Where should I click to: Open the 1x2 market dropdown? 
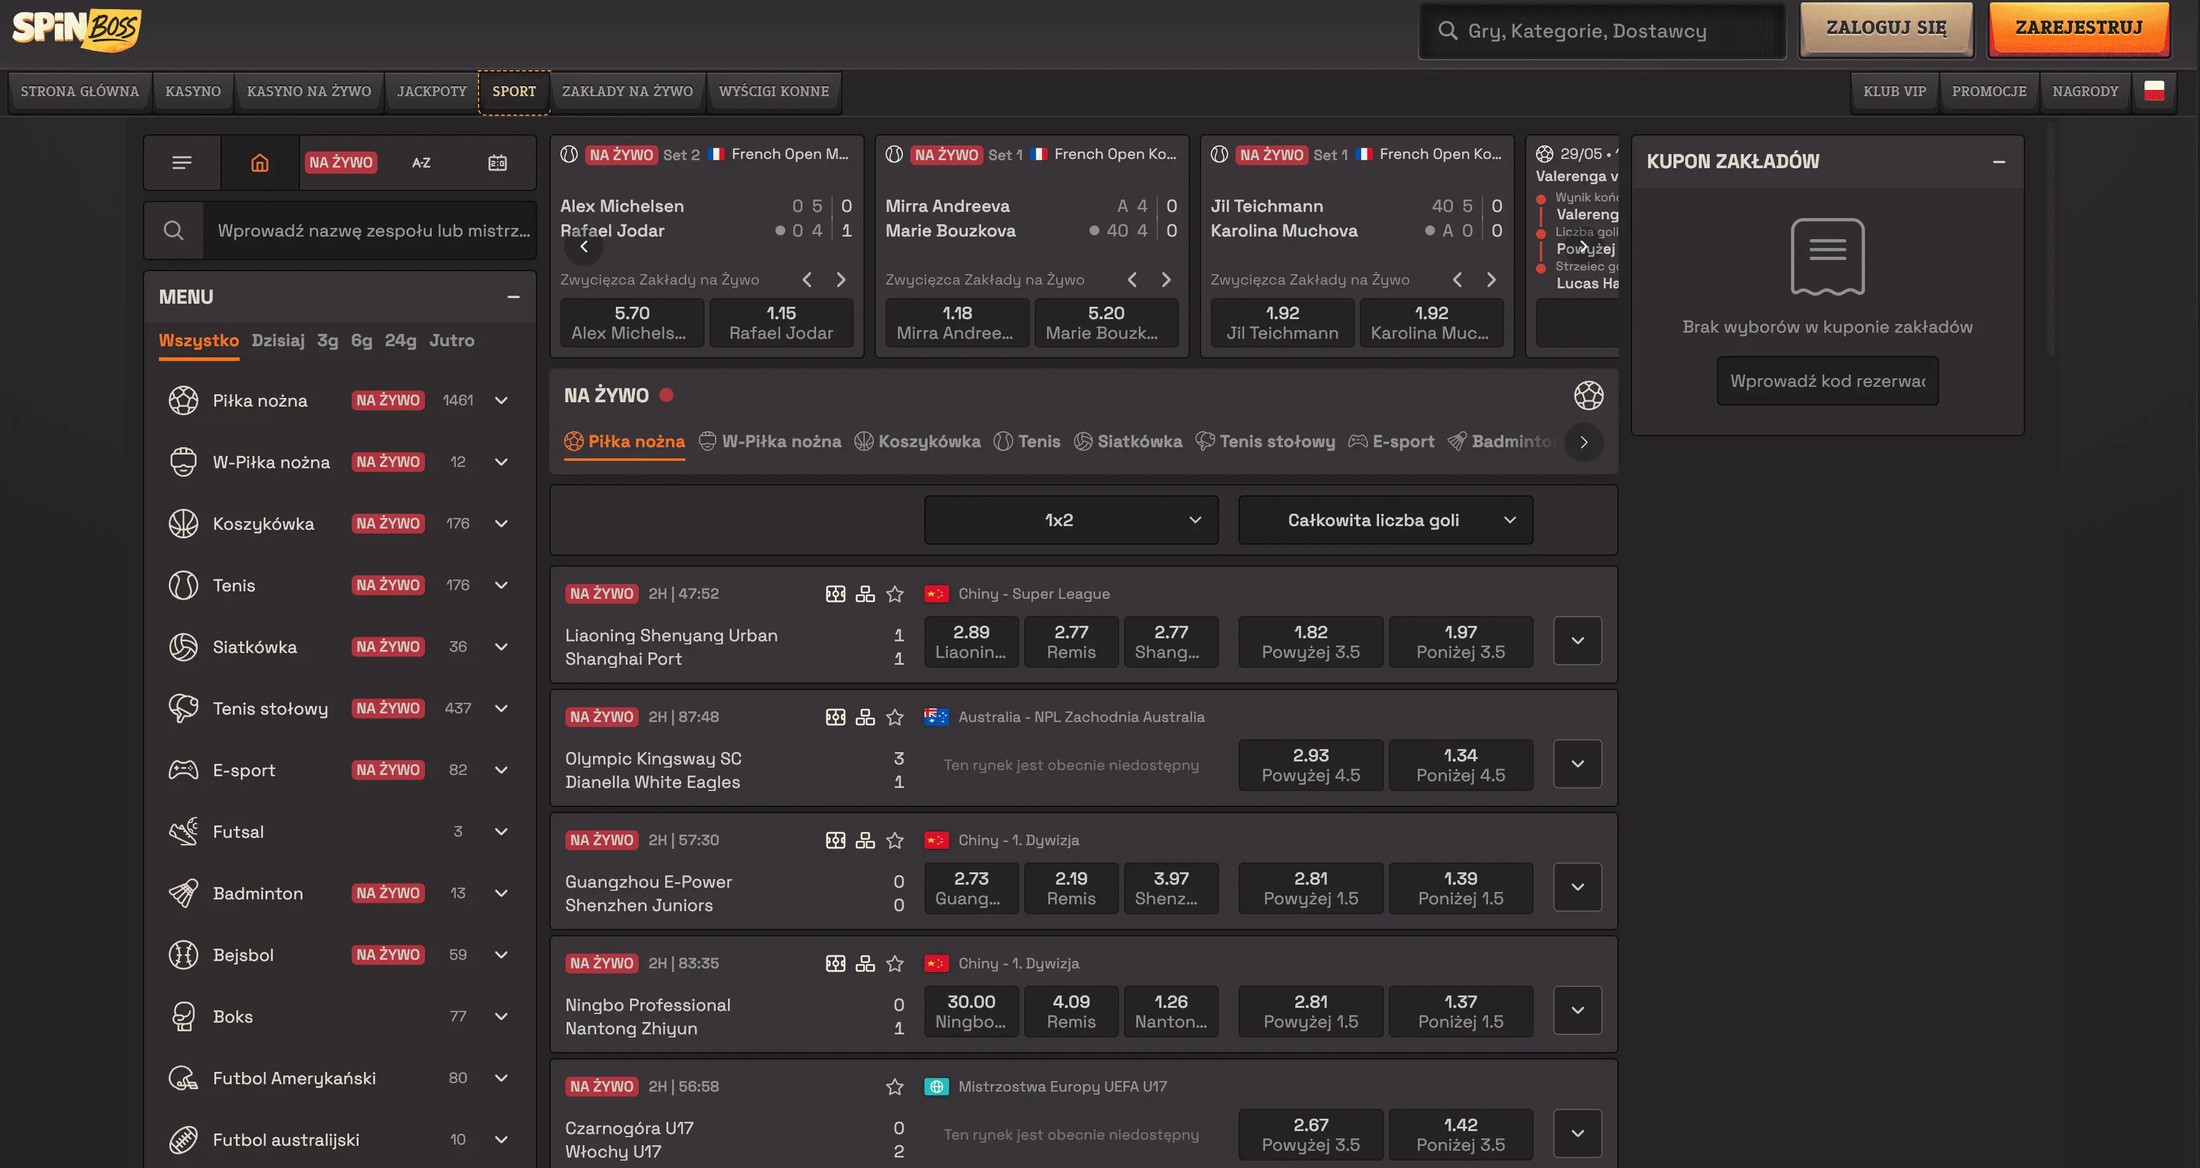(x=1071, y=520)
